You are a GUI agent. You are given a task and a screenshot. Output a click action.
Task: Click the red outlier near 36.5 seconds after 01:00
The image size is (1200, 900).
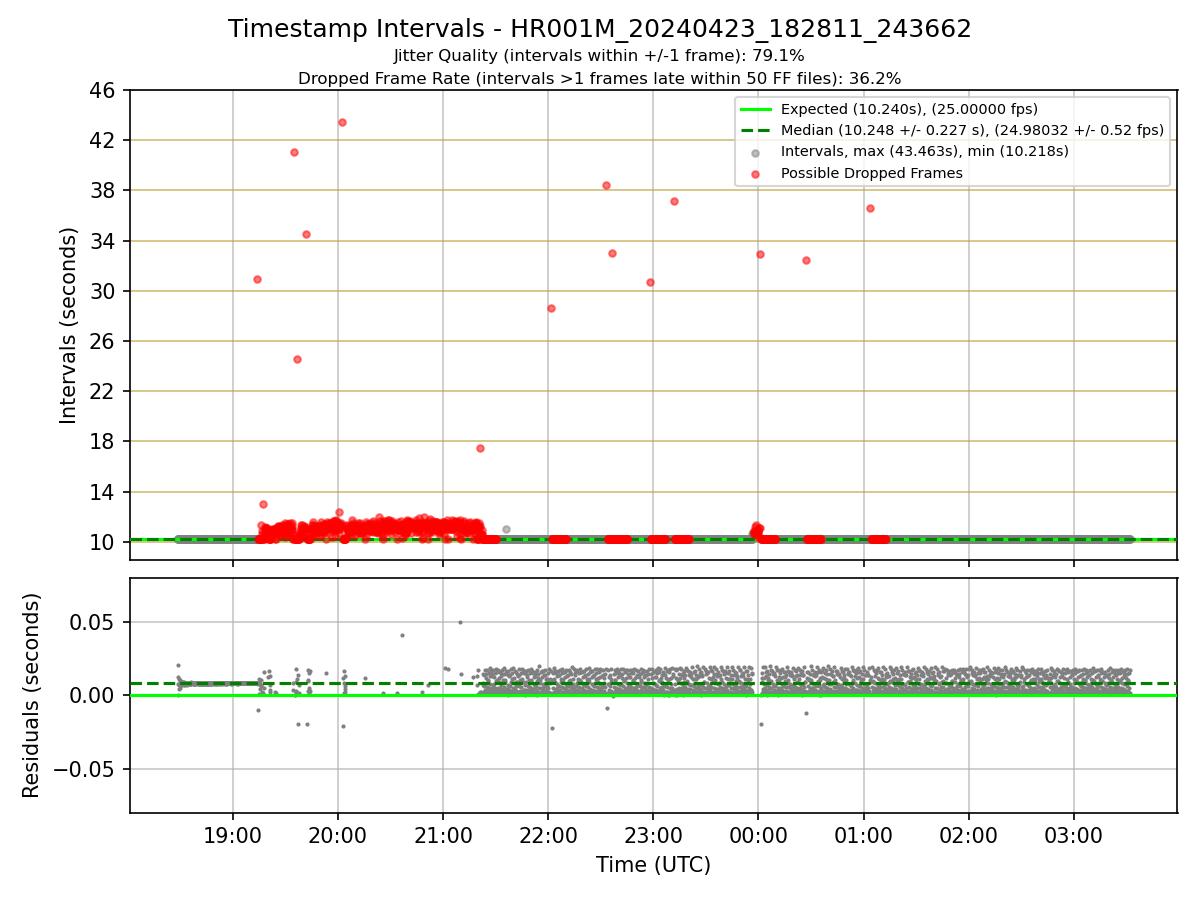[x=870, y=208]
